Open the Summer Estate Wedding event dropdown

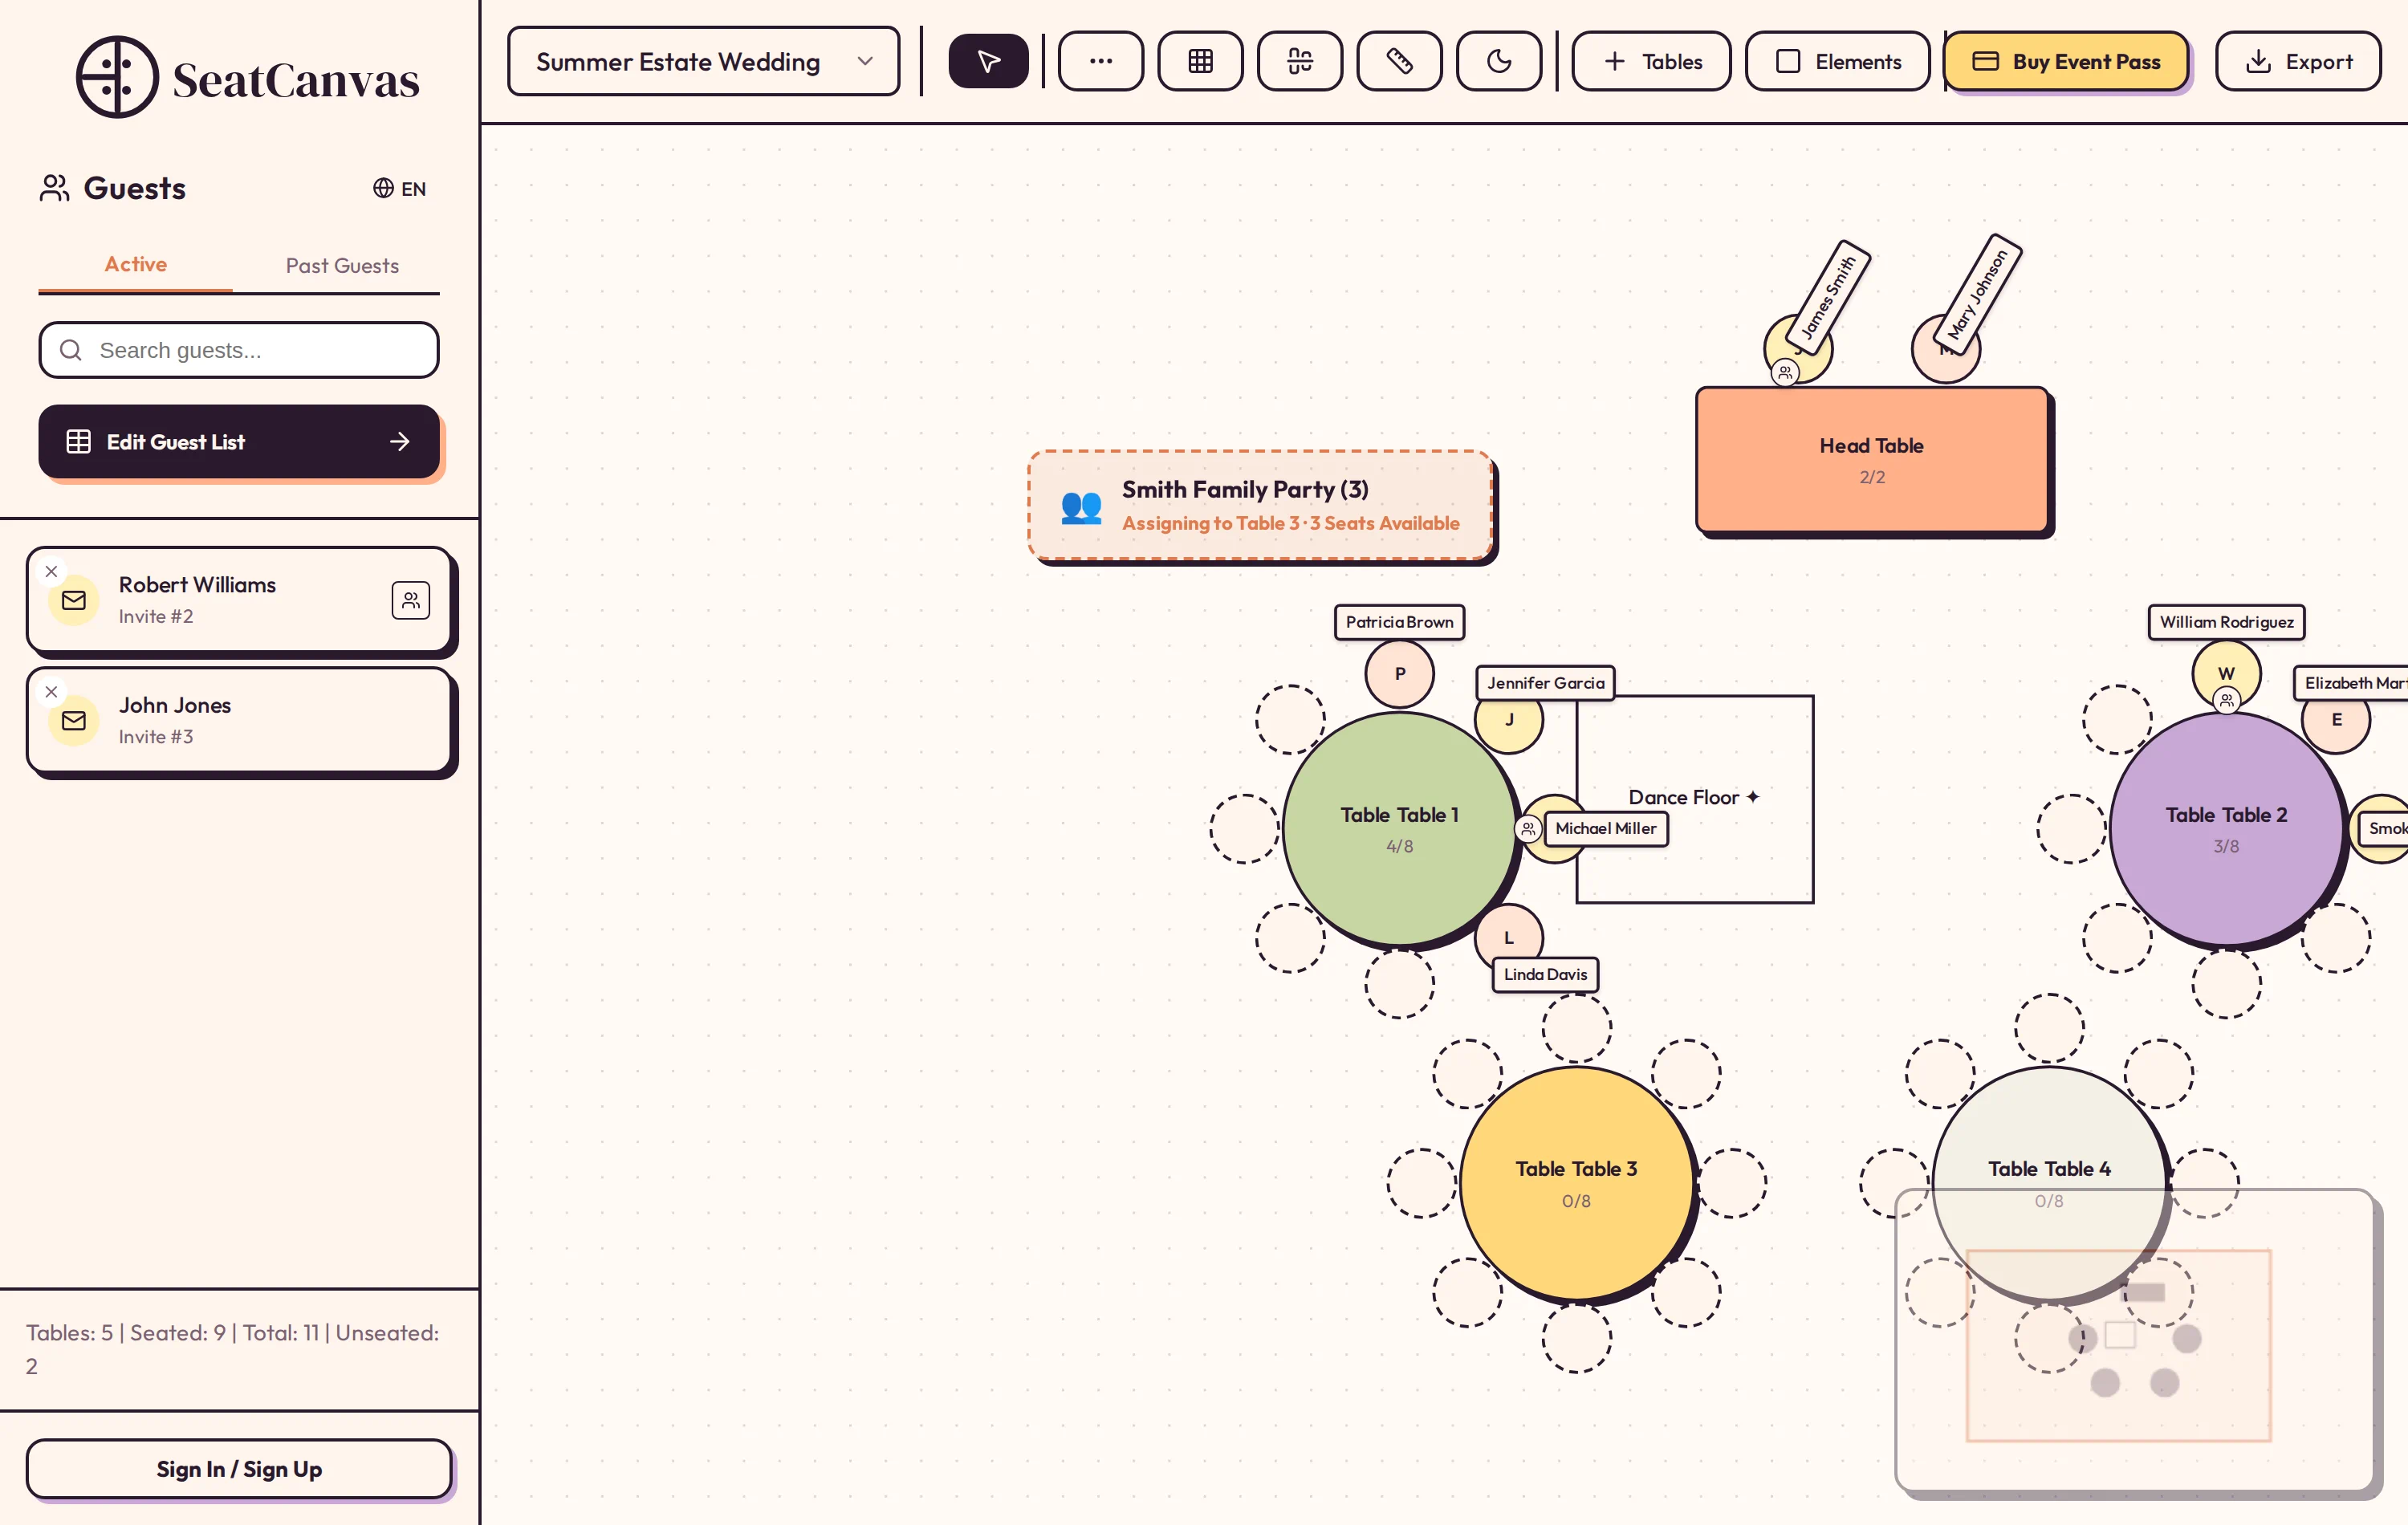coord(703,61)
